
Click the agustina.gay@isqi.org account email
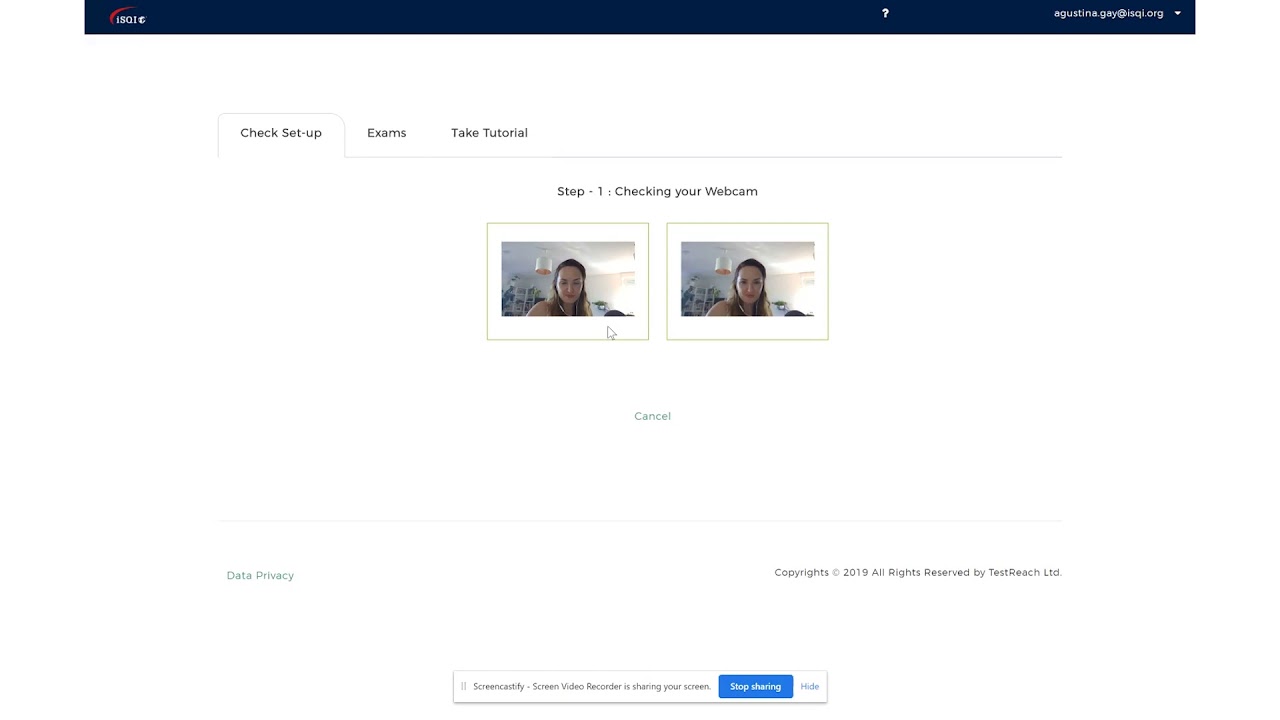(1108, 13)
